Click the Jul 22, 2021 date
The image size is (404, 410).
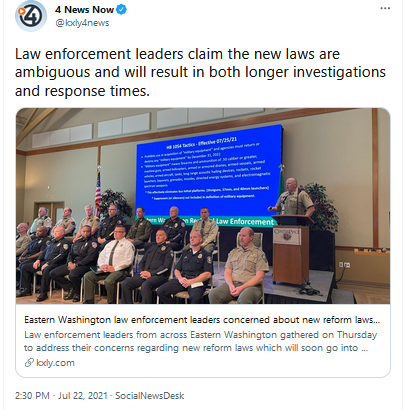83,396
